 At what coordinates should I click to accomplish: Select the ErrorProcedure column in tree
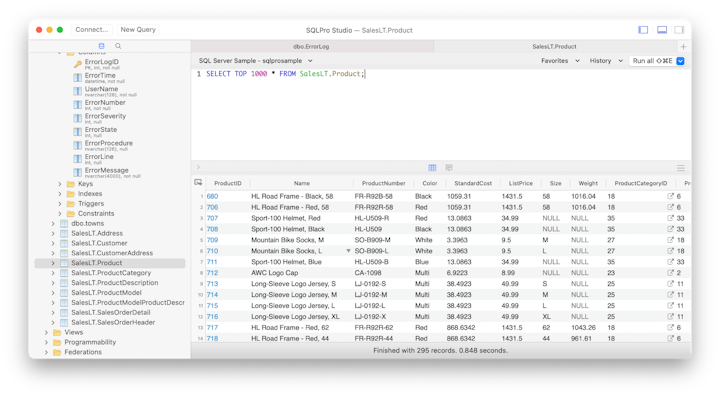click(x=109, y=145)
